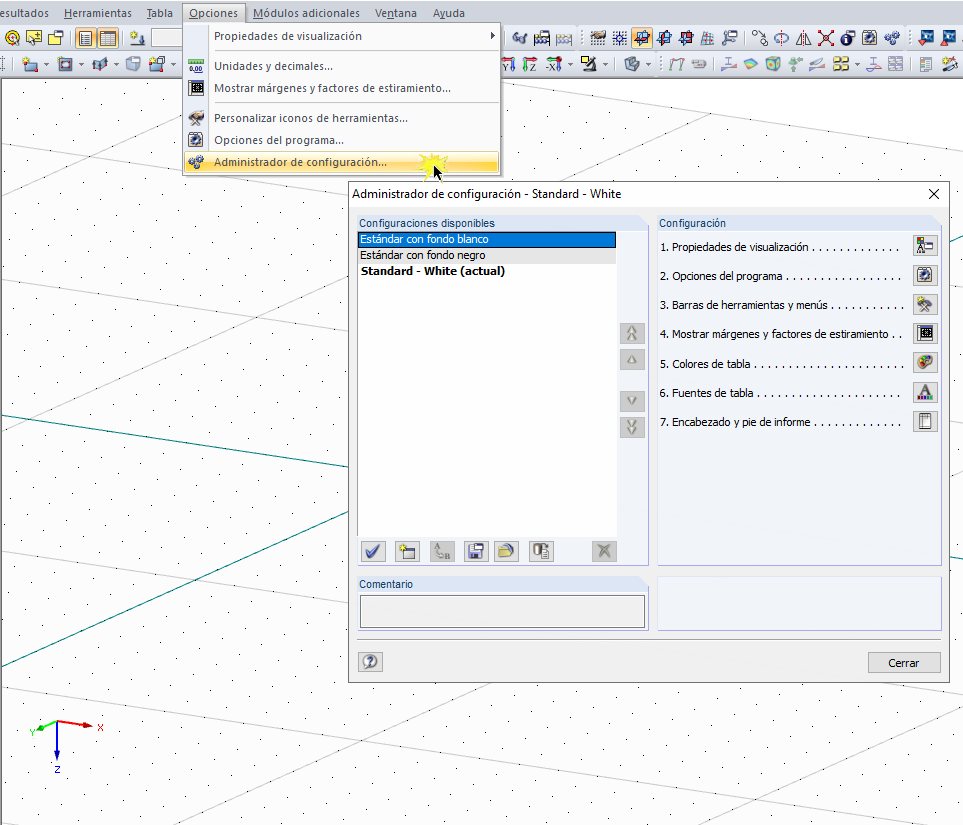Open the microscope tool dropdown arrow
The height and width of the screenshot is (825, 963).
tap(605, 64)
